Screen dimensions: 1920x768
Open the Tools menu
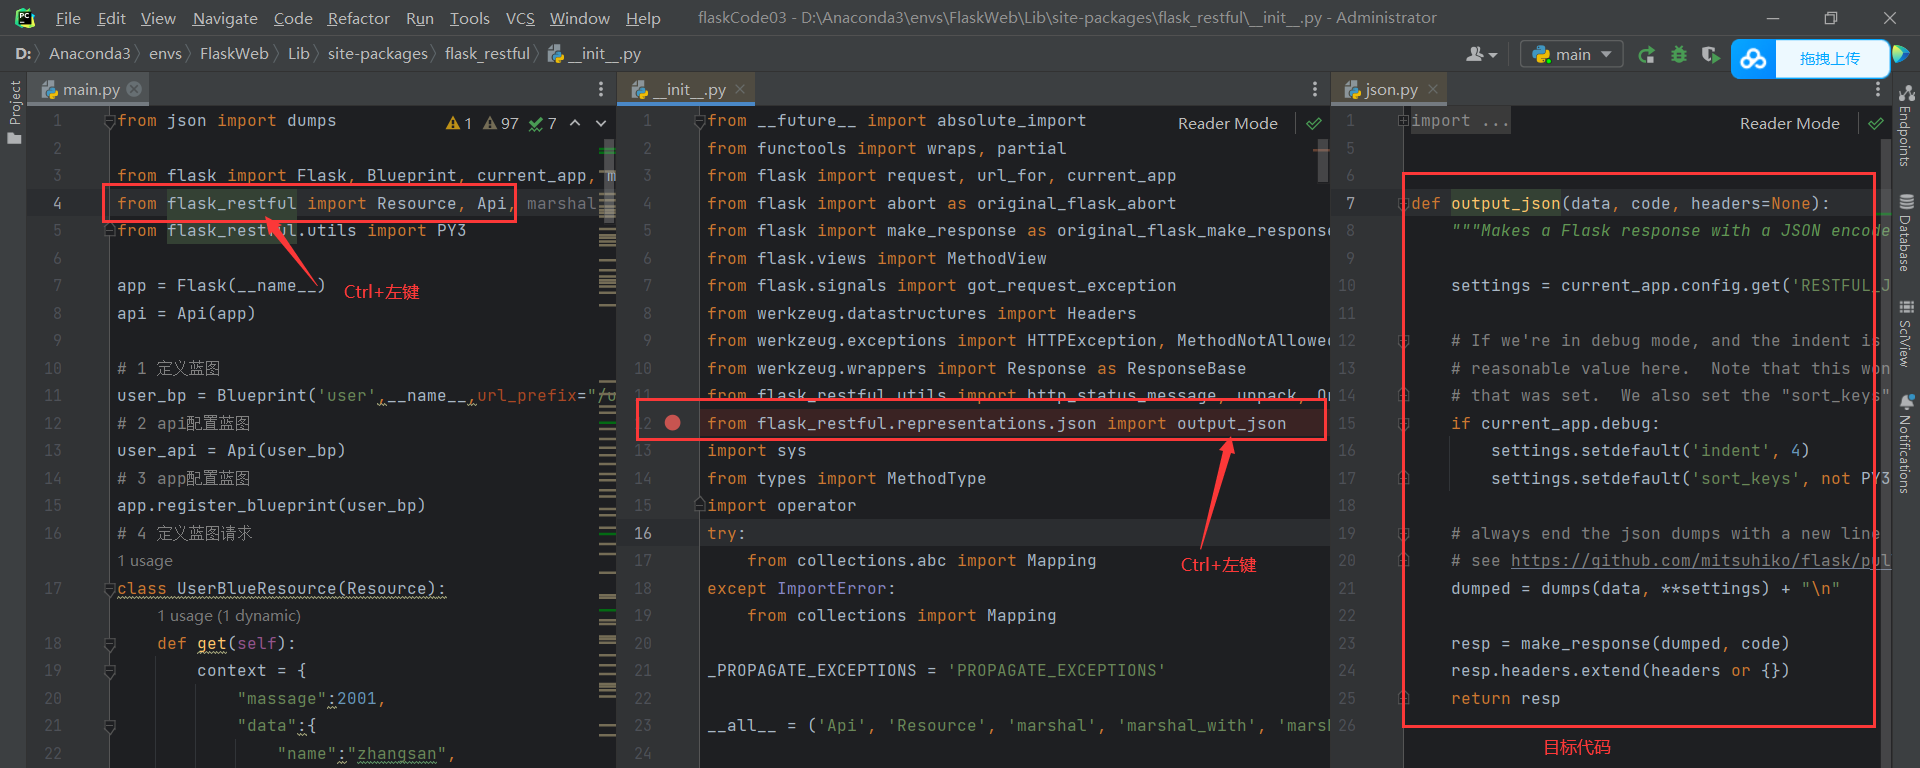point(469,18)
